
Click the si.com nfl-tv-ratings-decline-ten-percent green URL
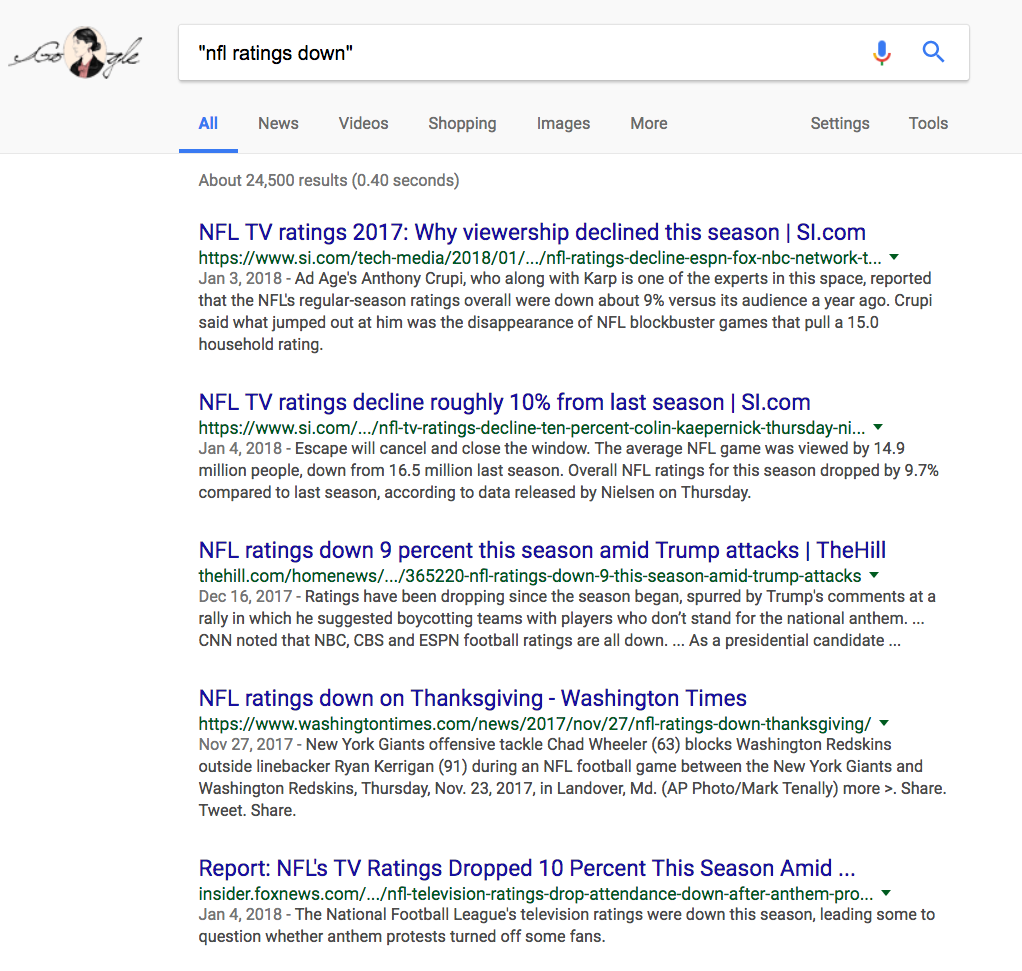coord(532,428)
